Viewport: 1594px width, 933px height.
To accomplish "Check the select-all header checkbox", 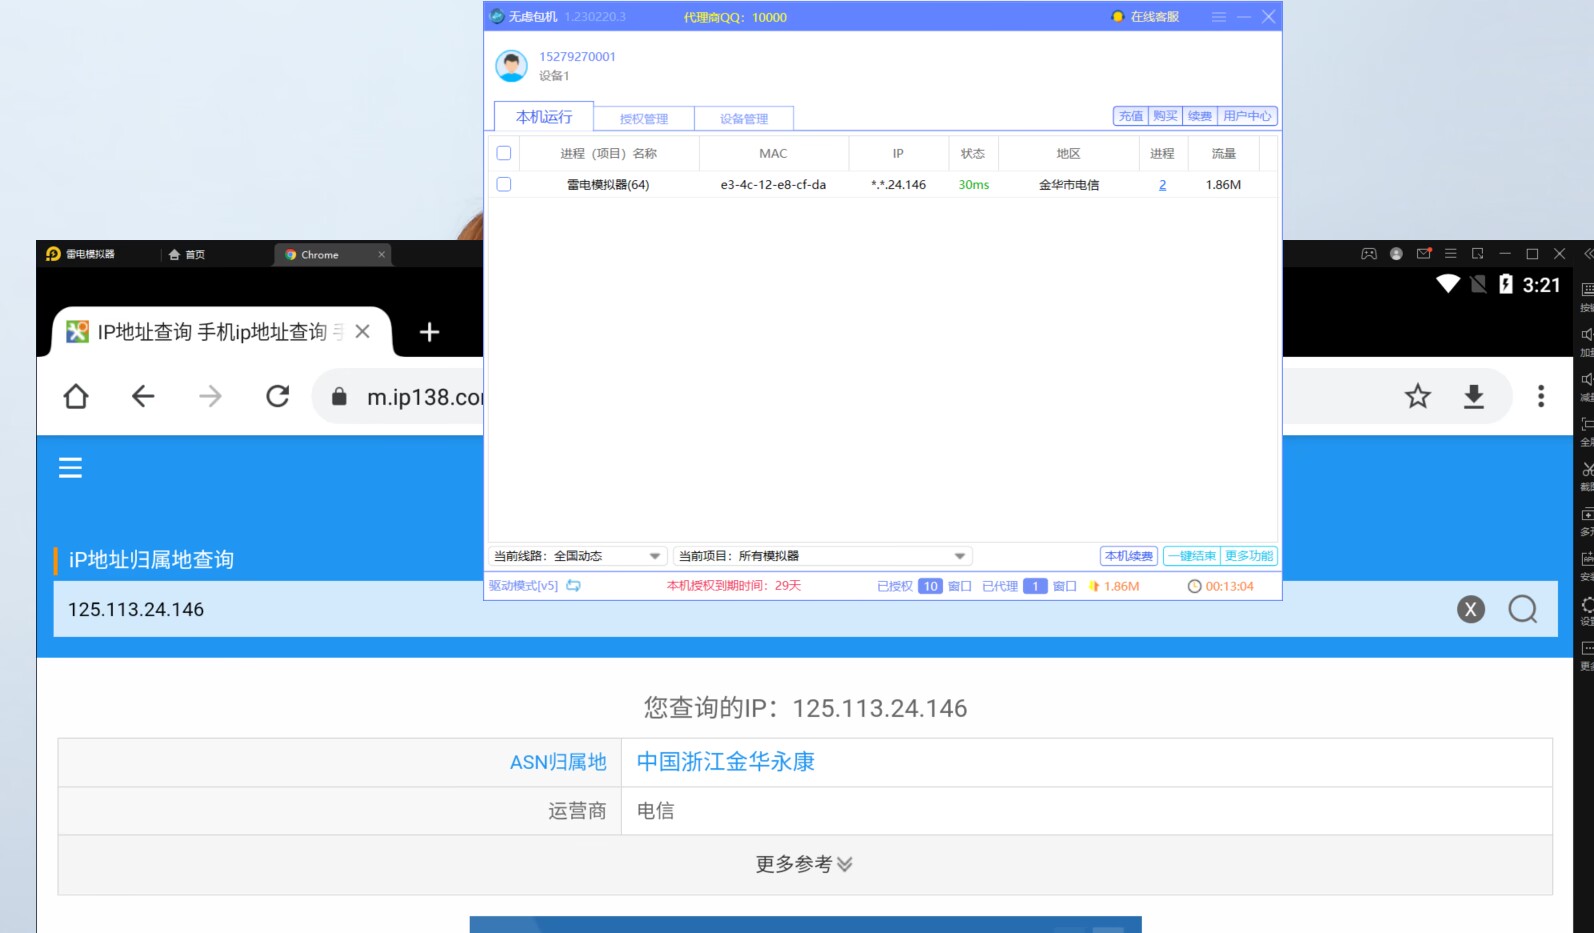I will [x=504, y=153].
